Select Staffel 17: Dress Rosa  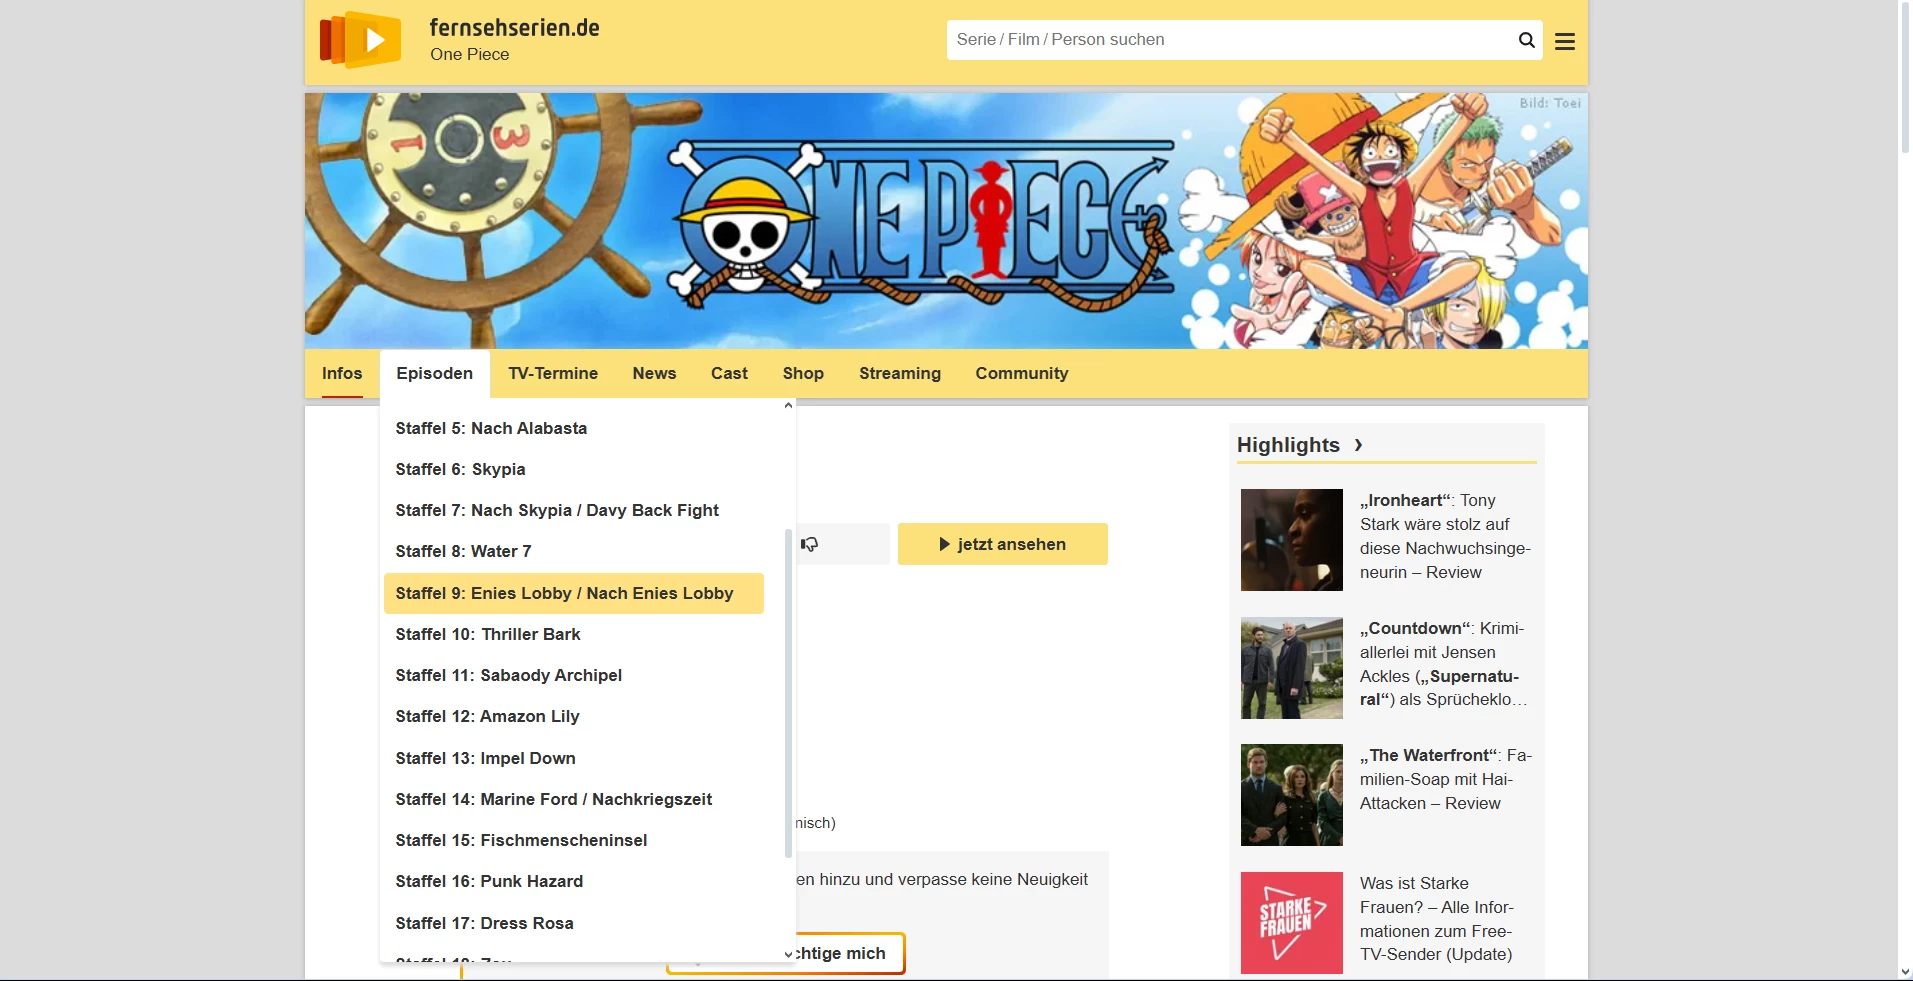pyautogui.click(x=574, y=923)
